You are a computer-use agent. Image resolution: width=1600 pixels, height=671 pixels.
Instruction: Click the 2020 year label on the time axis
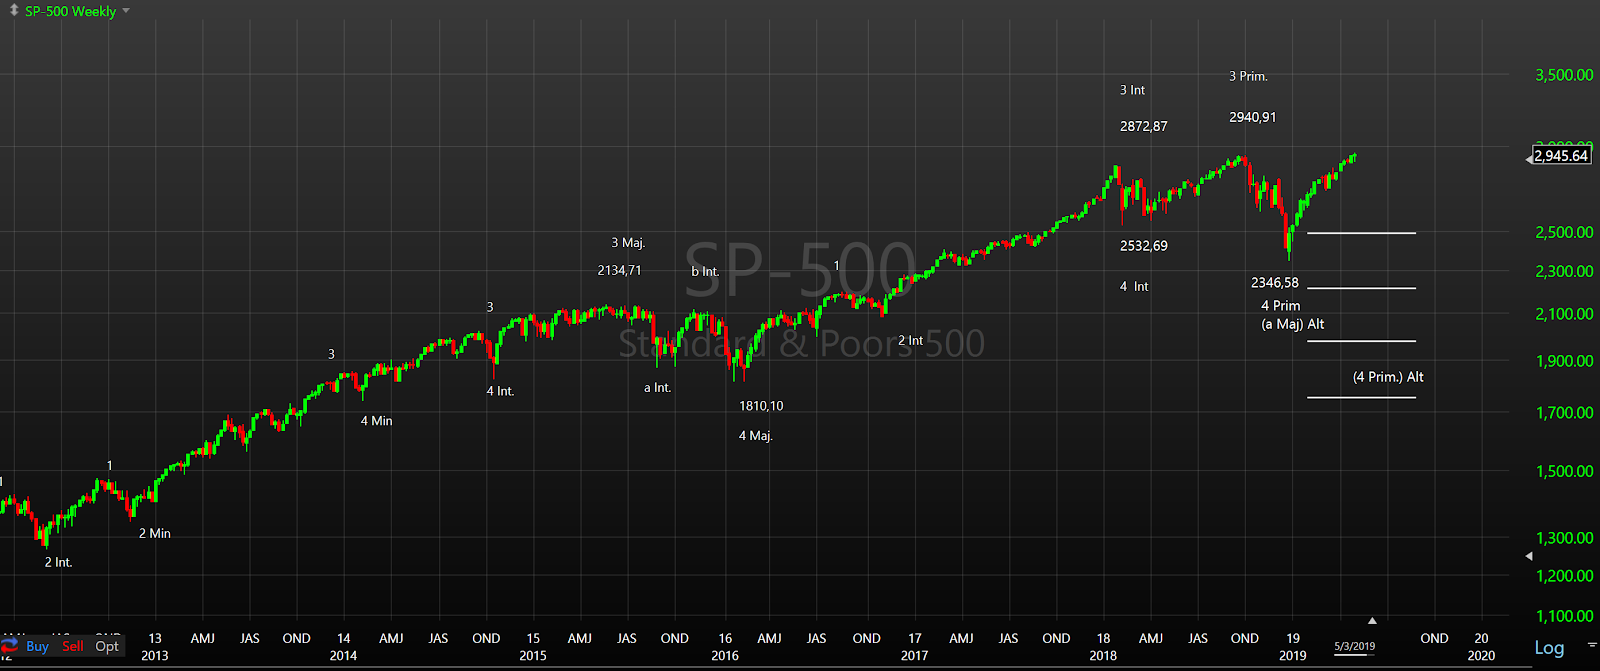click(1481, 656)
